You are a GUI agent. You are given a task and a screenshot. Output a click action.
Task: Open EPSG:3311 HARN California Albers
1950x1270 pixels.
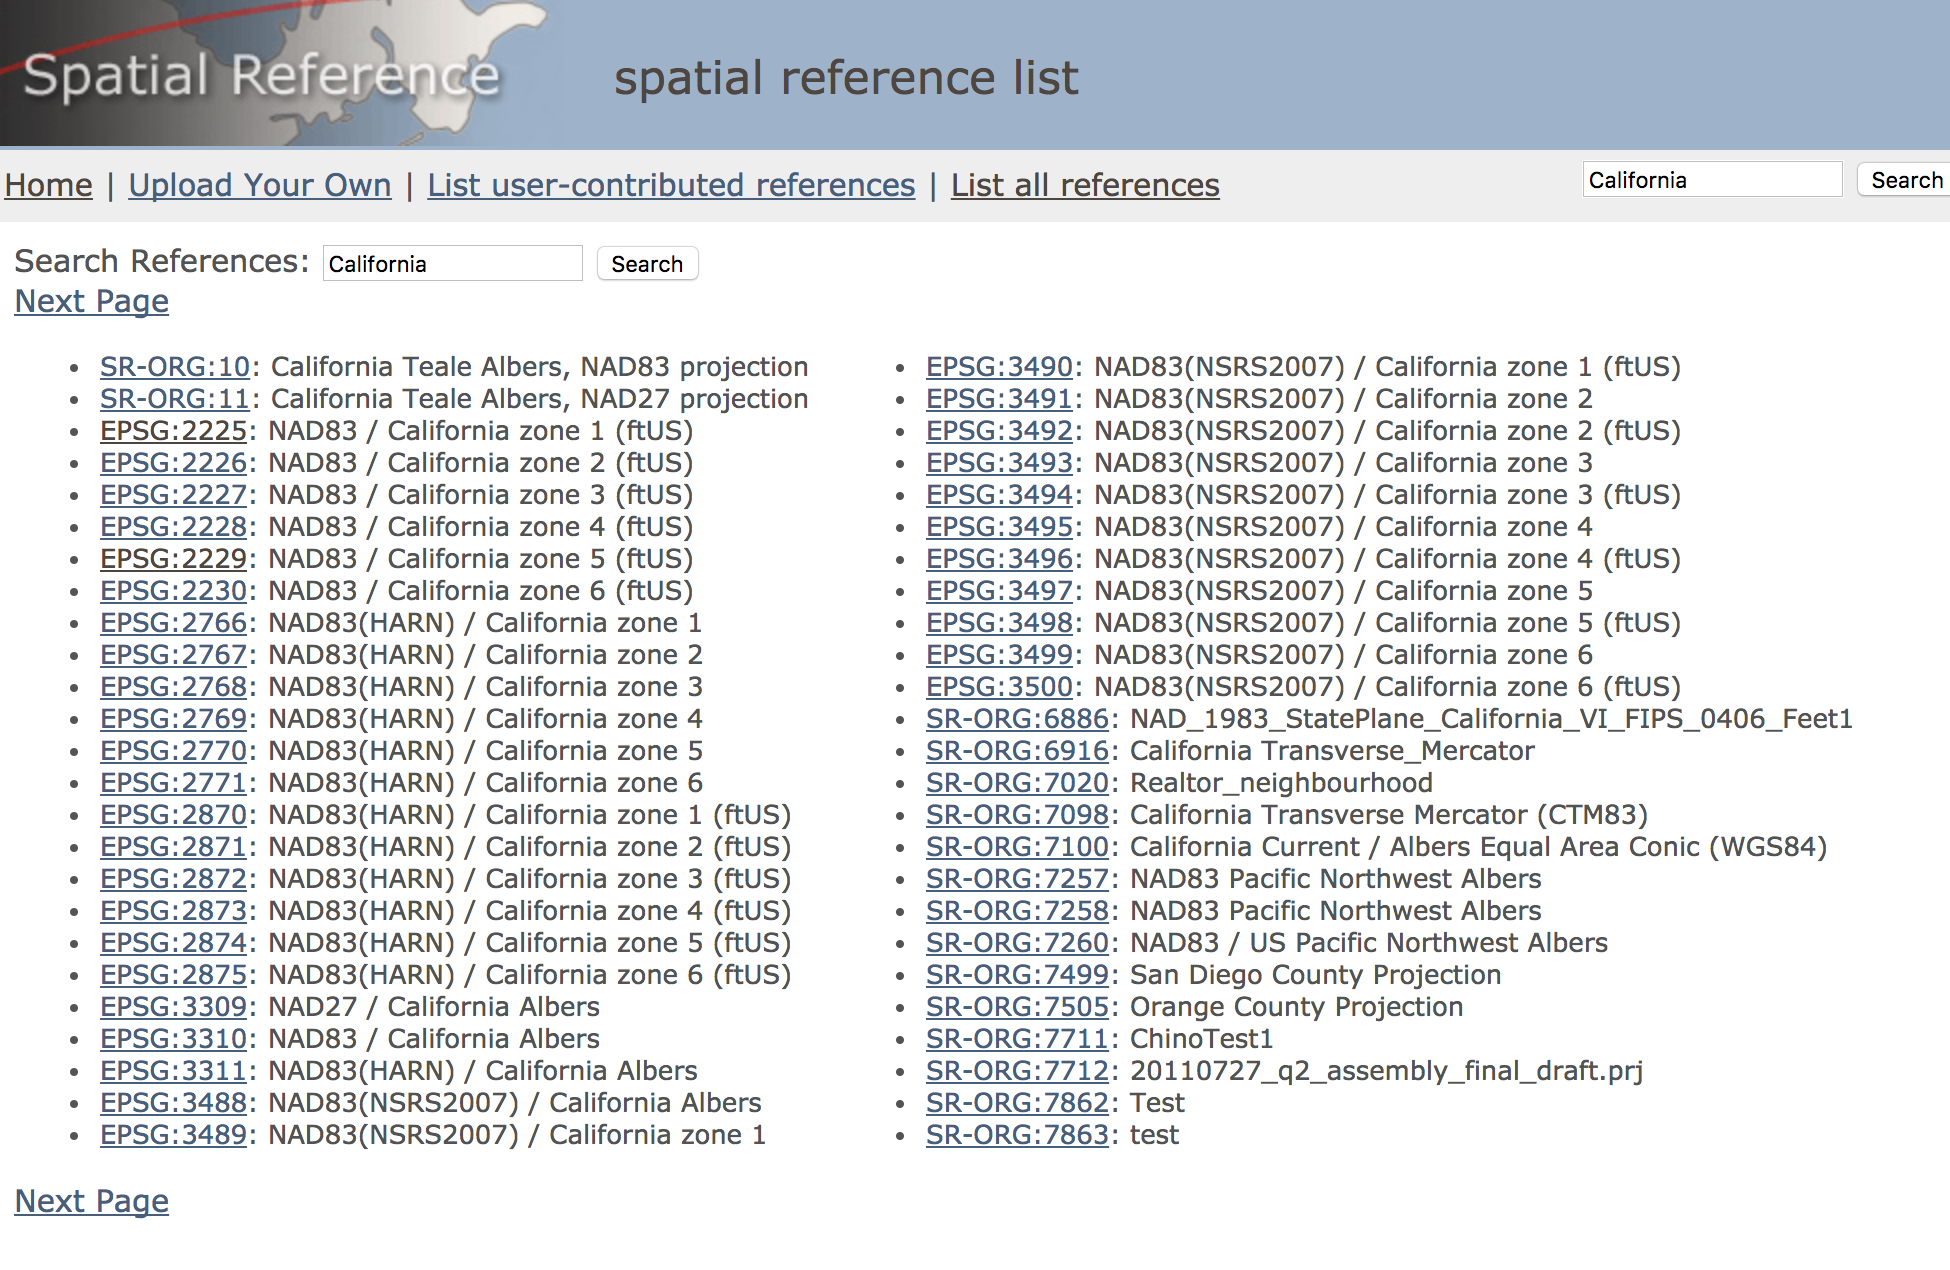pos(174,1071)
